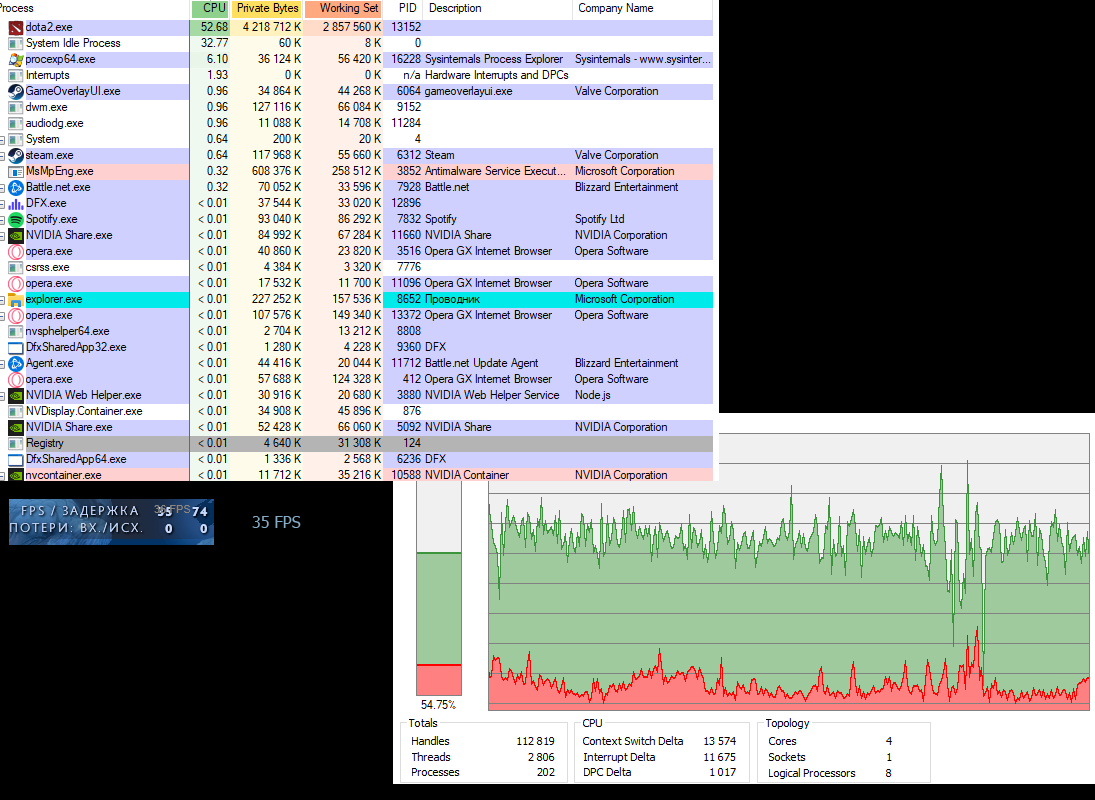
Task: Collapse the steam.exe process tree
Action: (x=2, y=155)
